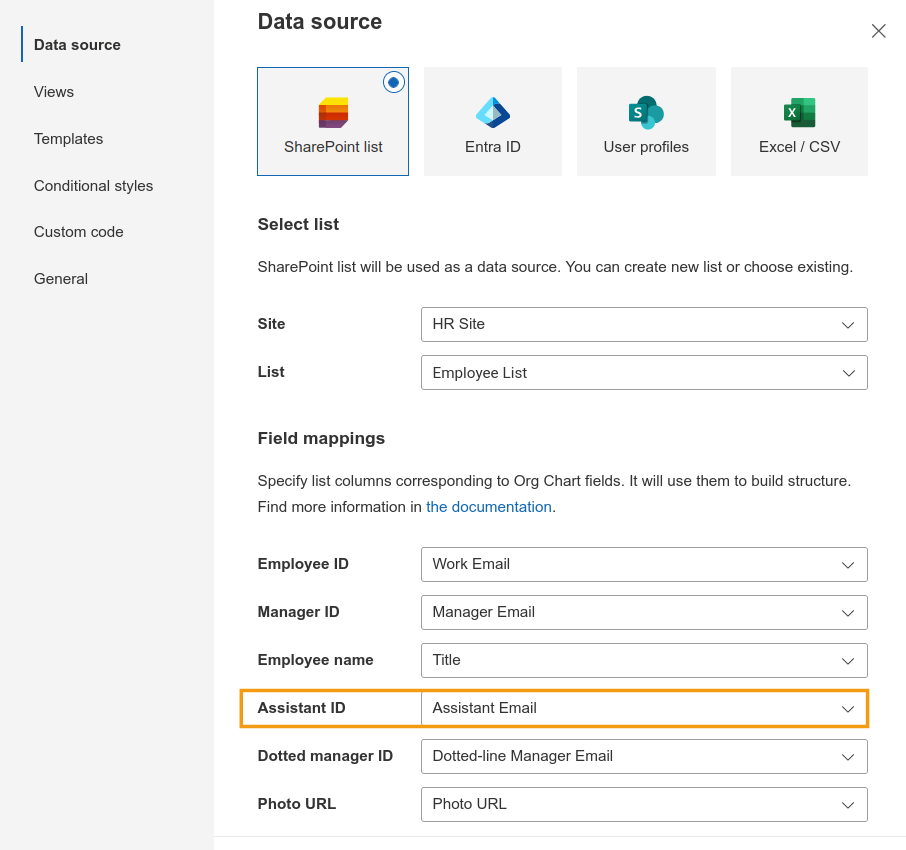This screenshot has height=850, width=906.
Task: Switch to the Custom code section
Action: [x=79, y=232]
